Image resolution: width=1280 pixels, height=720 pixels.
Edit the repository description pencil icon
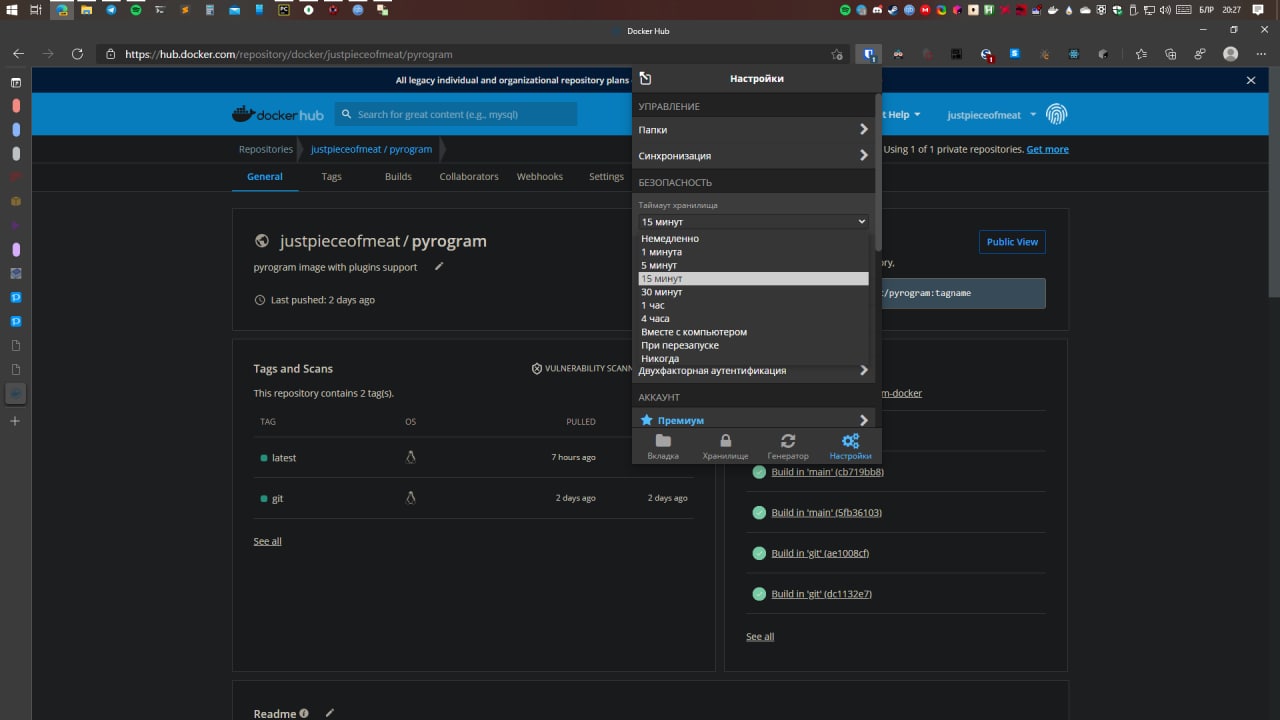pos(439,266)
